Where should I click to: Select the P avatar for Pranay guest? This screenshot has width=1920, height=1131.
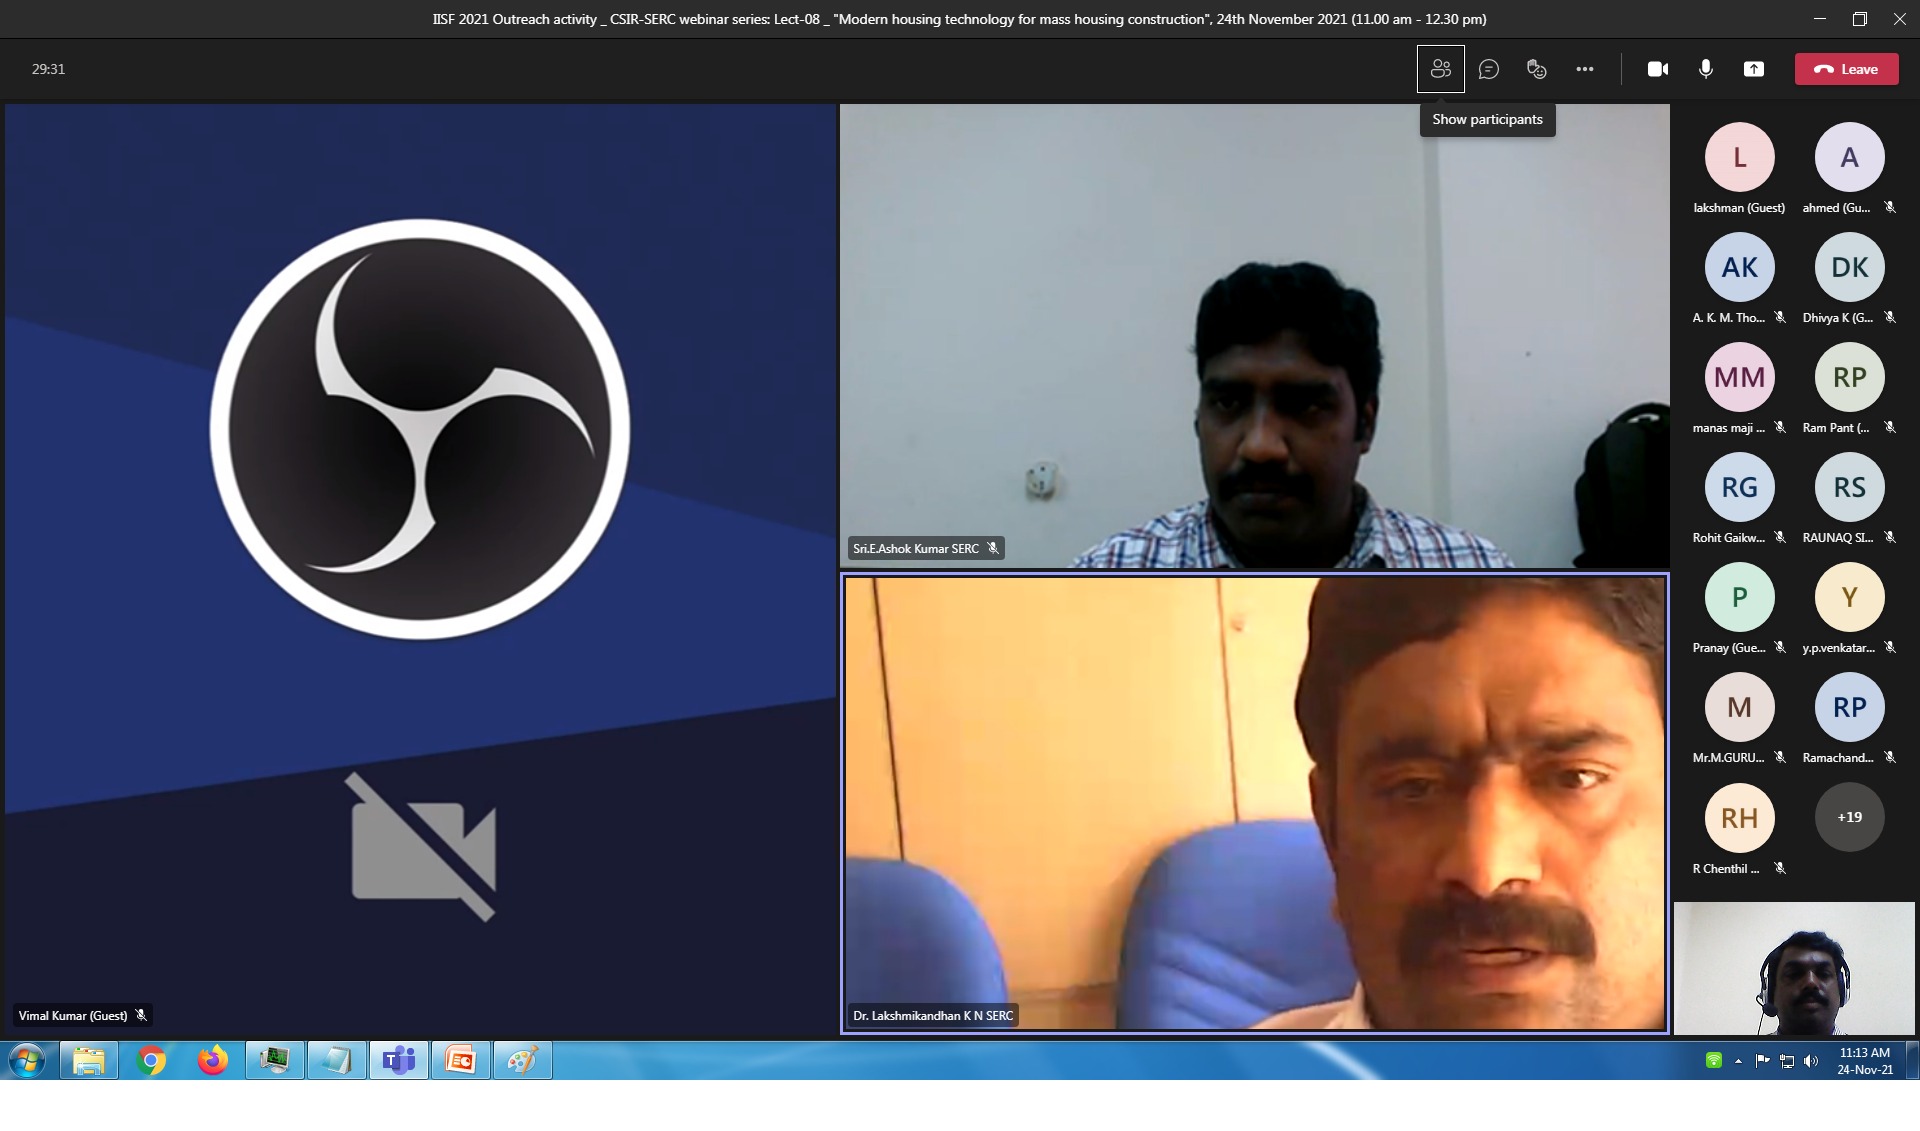click(x=1739, y=597)
